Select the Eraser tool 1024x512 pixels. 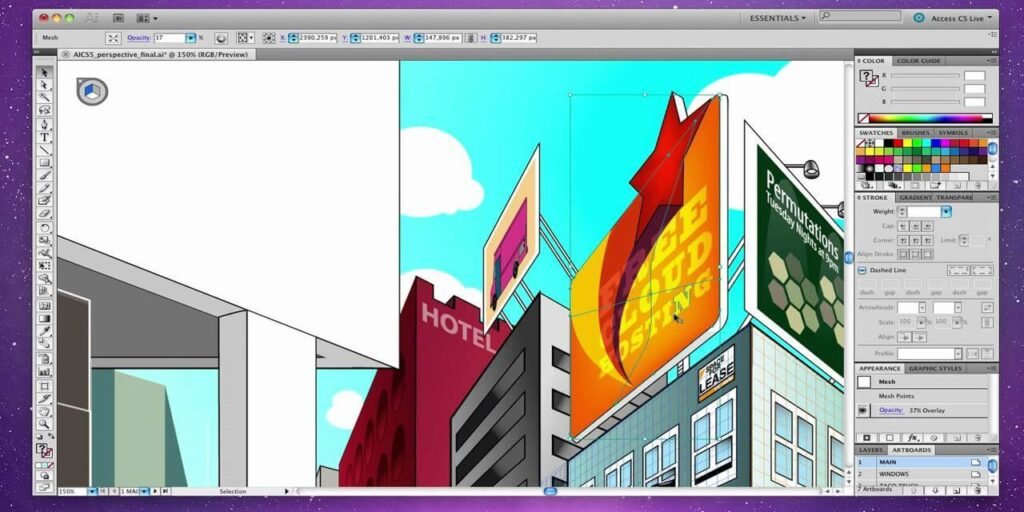point(44,213)
